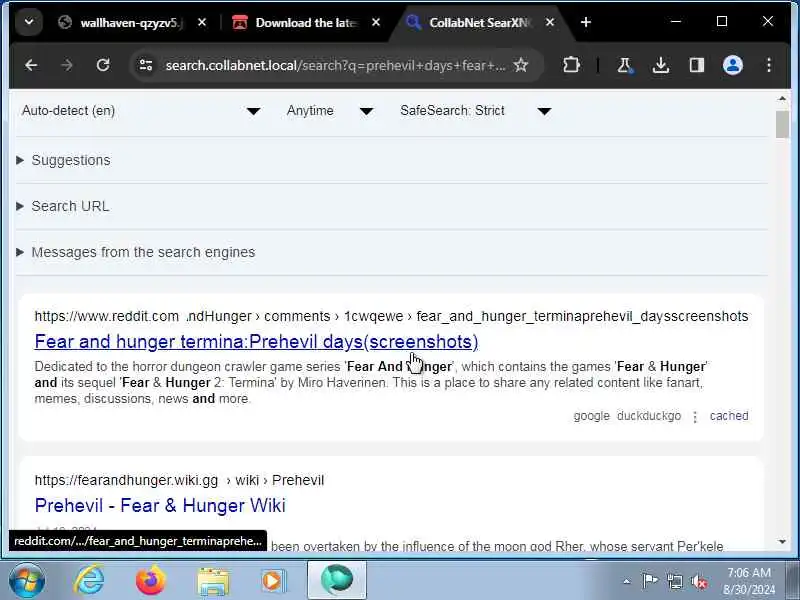
Task: Open the muted volume tray icon
Action: 699,582
